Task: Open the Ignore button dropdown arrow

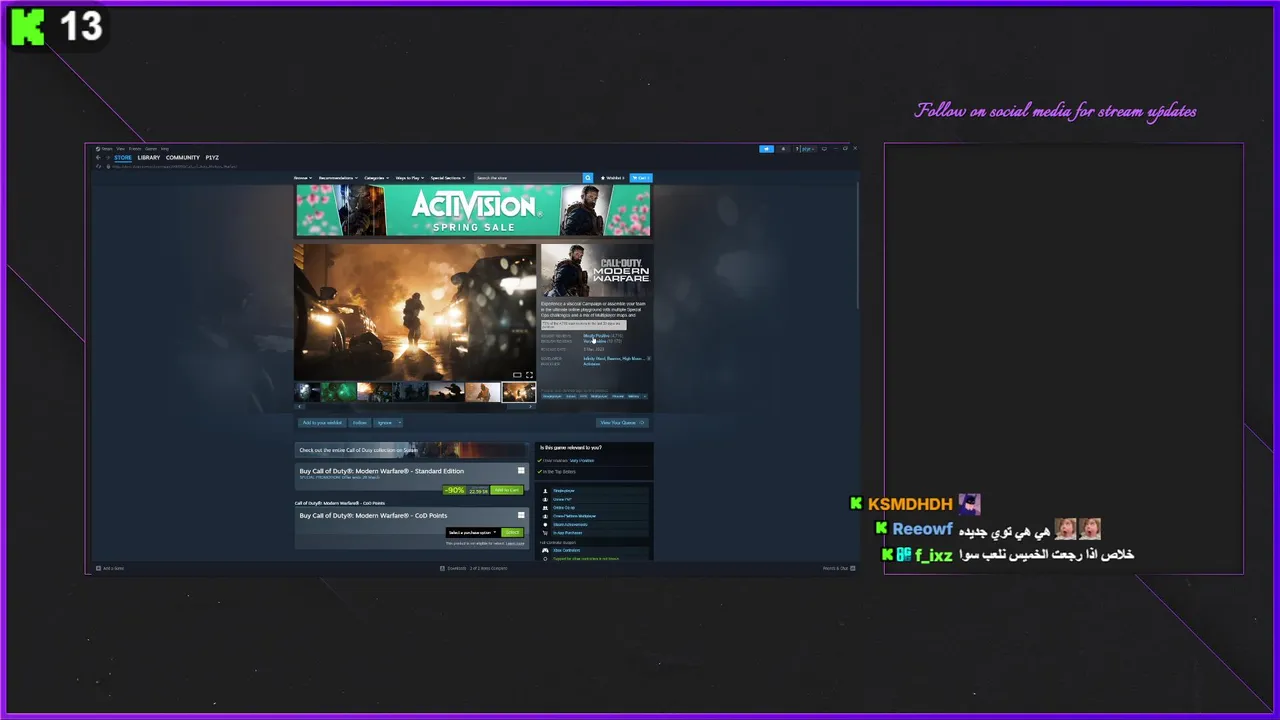Action: pos(399,423)
